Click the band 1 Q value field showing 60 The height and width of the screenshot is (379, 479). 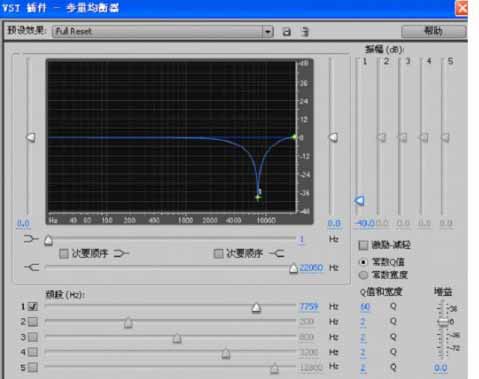click(365, 307)
